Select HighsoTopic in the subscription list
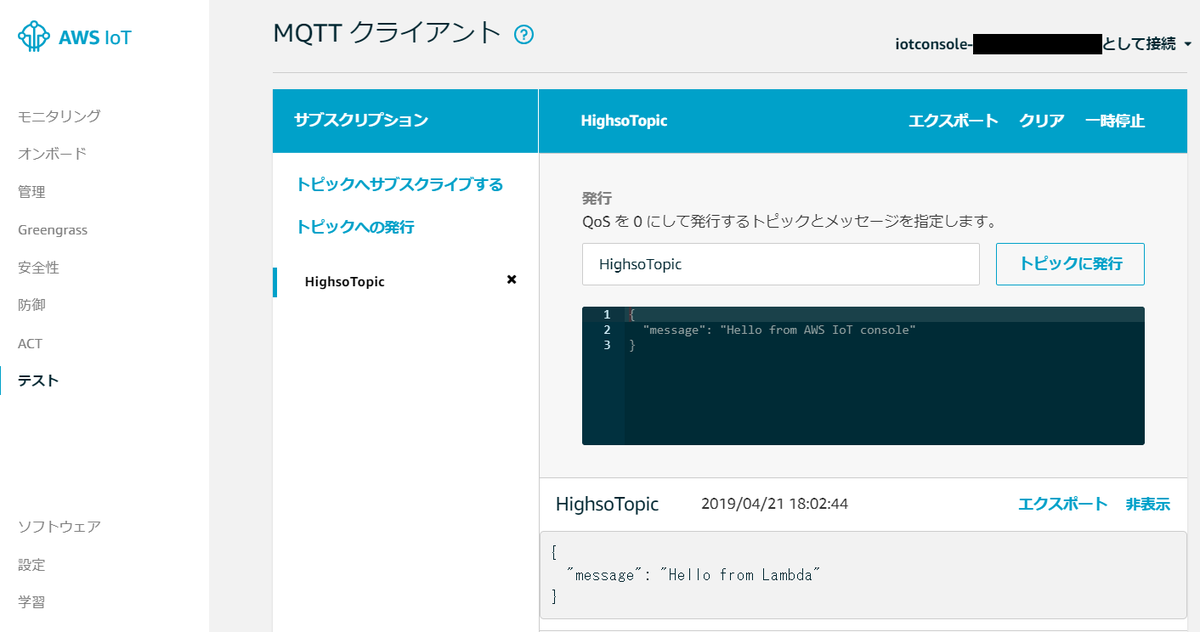 click(x=345, y=282)
